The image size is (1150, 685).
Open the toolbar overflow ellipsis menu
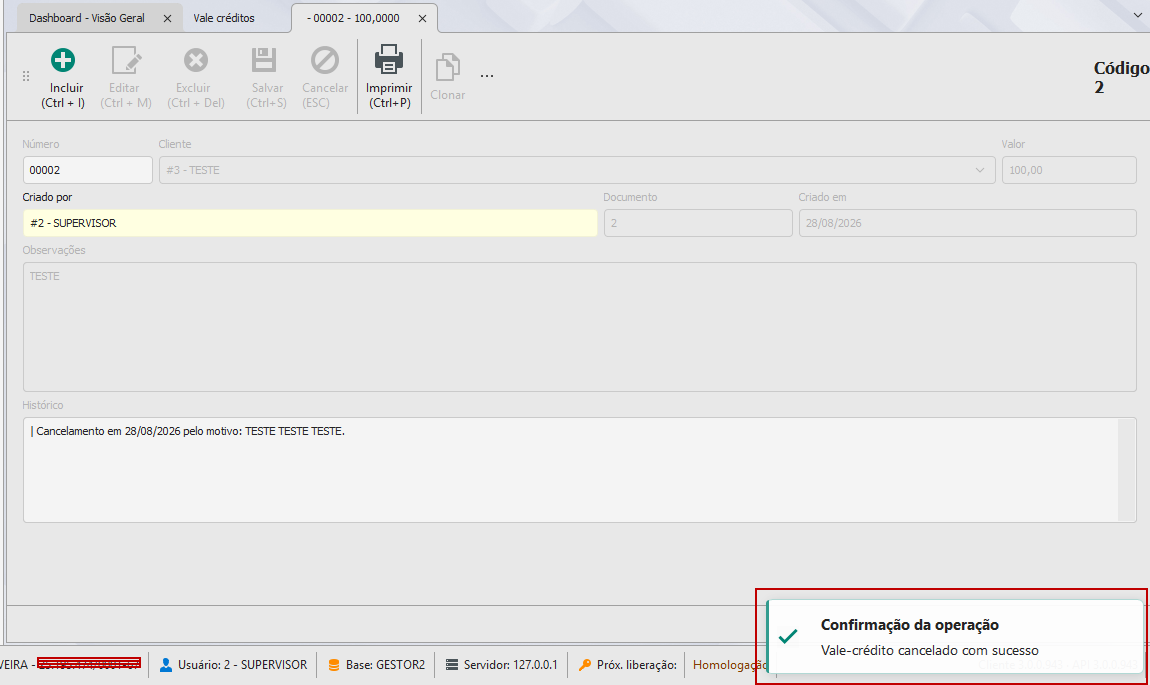(487, 76)
